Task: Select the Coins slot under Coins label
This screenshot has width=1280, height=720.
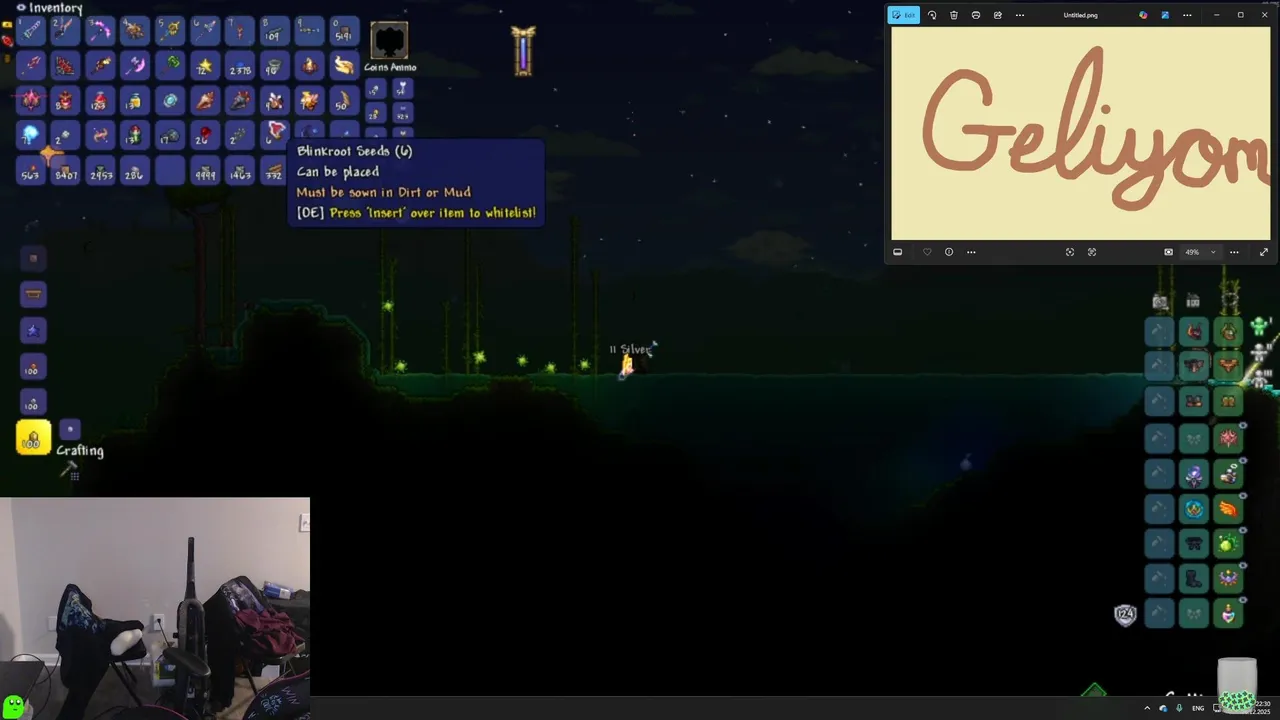Action: coord(374,89)
